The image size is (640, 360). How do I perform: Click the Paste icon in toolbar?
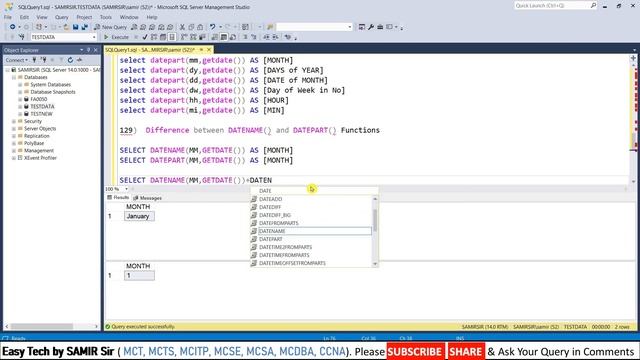pos(200,27)
